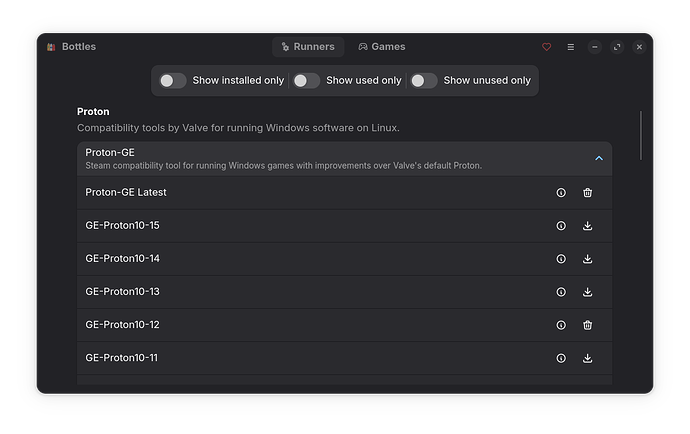
Task: Turn on the Show unused only switch
Action: [x=424, y=81]
